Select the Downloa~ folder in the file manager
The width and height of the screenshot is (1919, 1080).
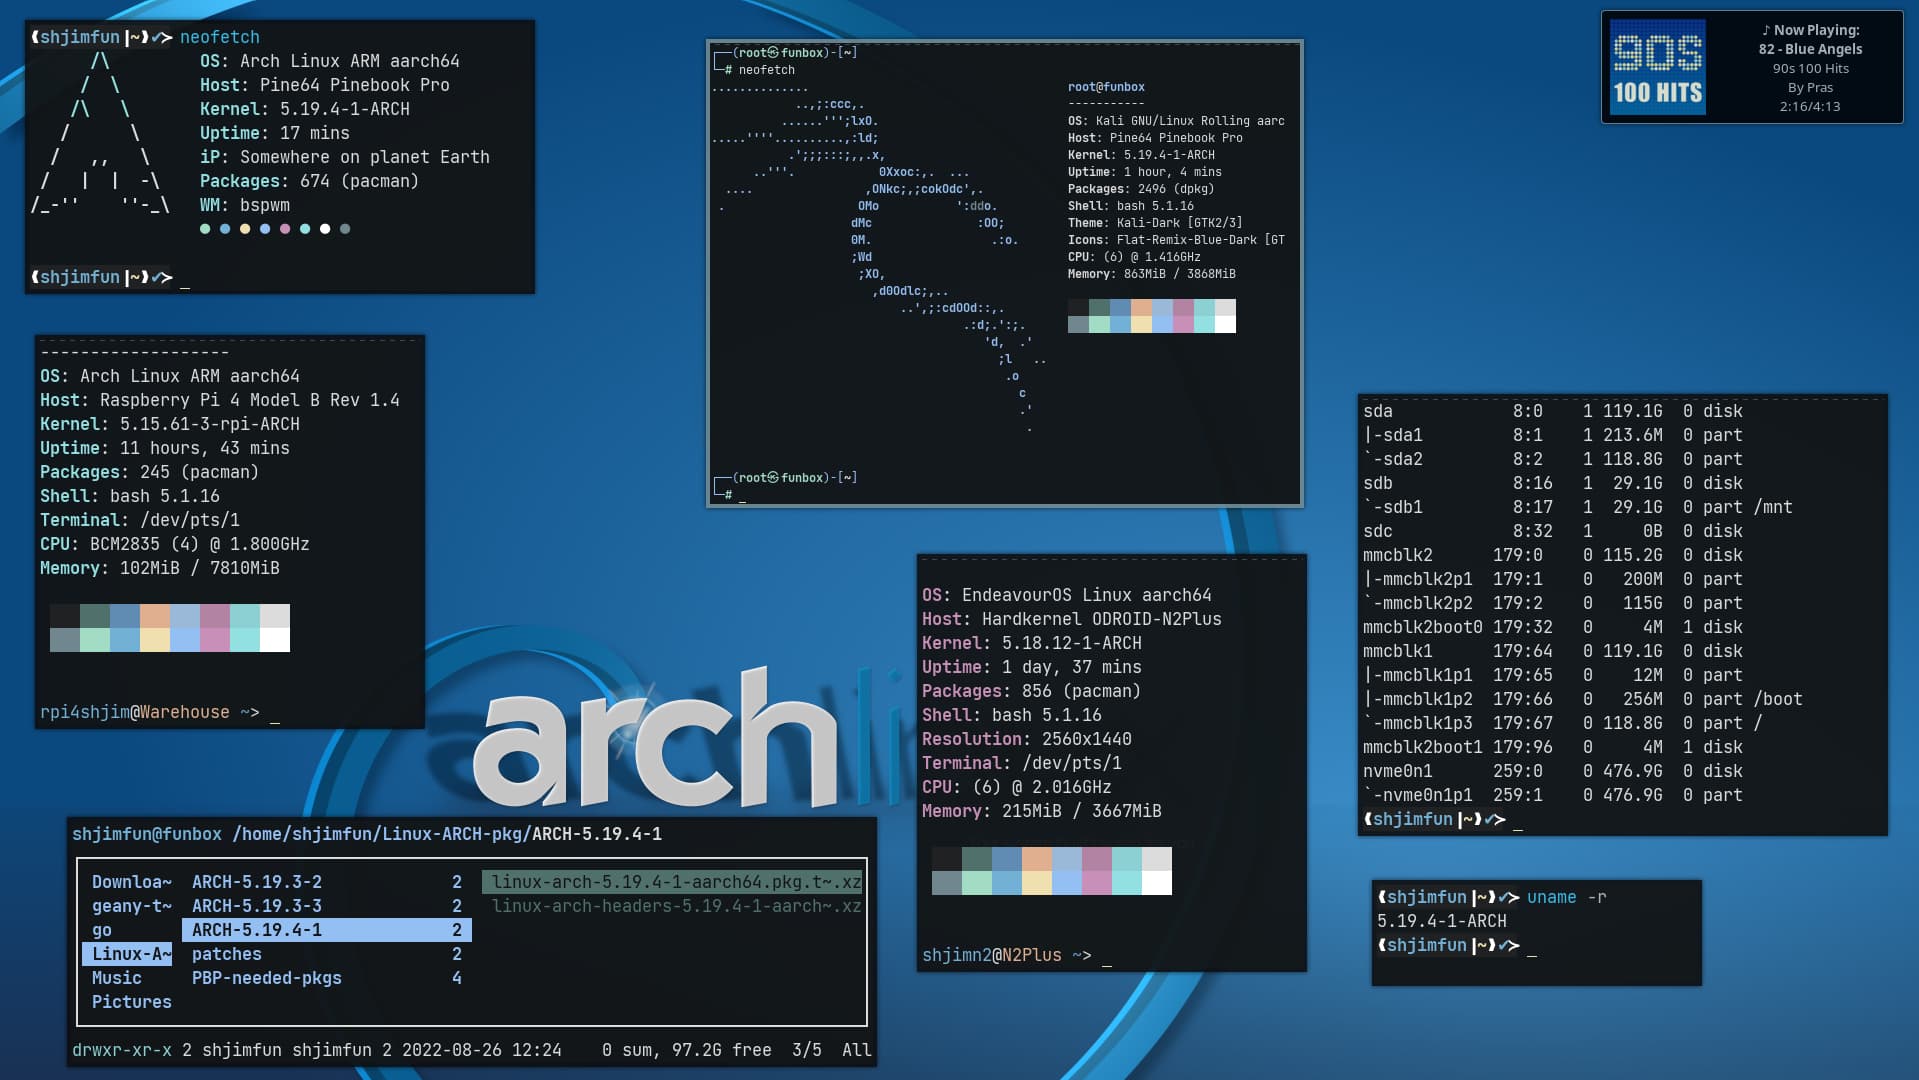tap(131, 882)
